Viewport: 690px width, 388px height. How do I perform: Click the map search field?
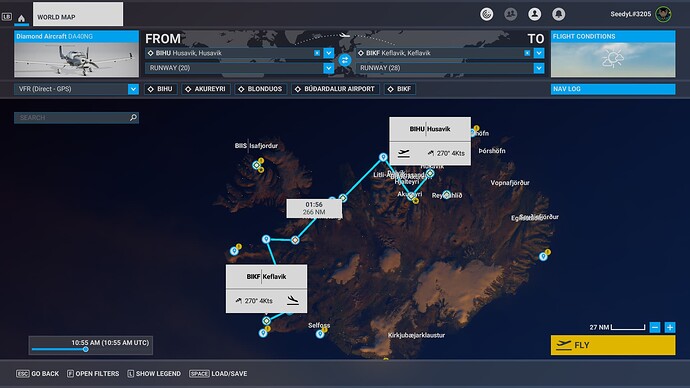tap(77, 117)
